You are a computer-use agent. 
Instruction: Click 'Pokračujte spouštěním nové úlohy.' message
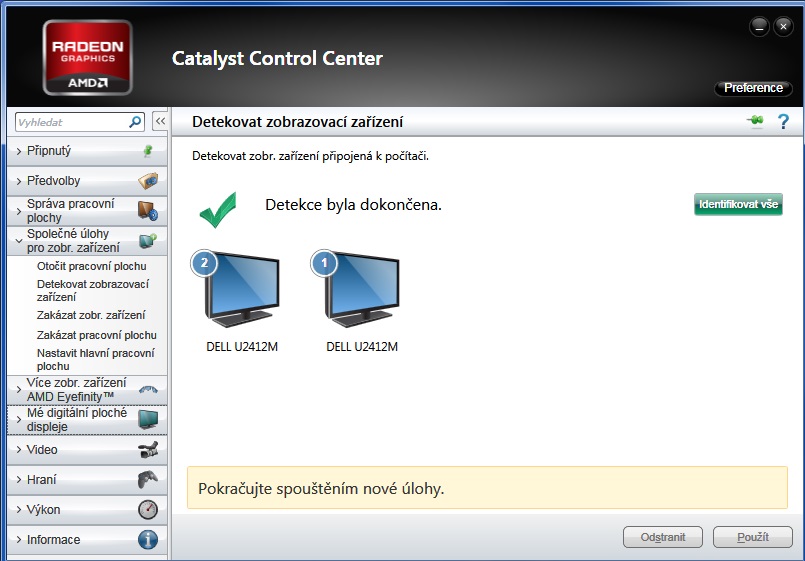321,488
